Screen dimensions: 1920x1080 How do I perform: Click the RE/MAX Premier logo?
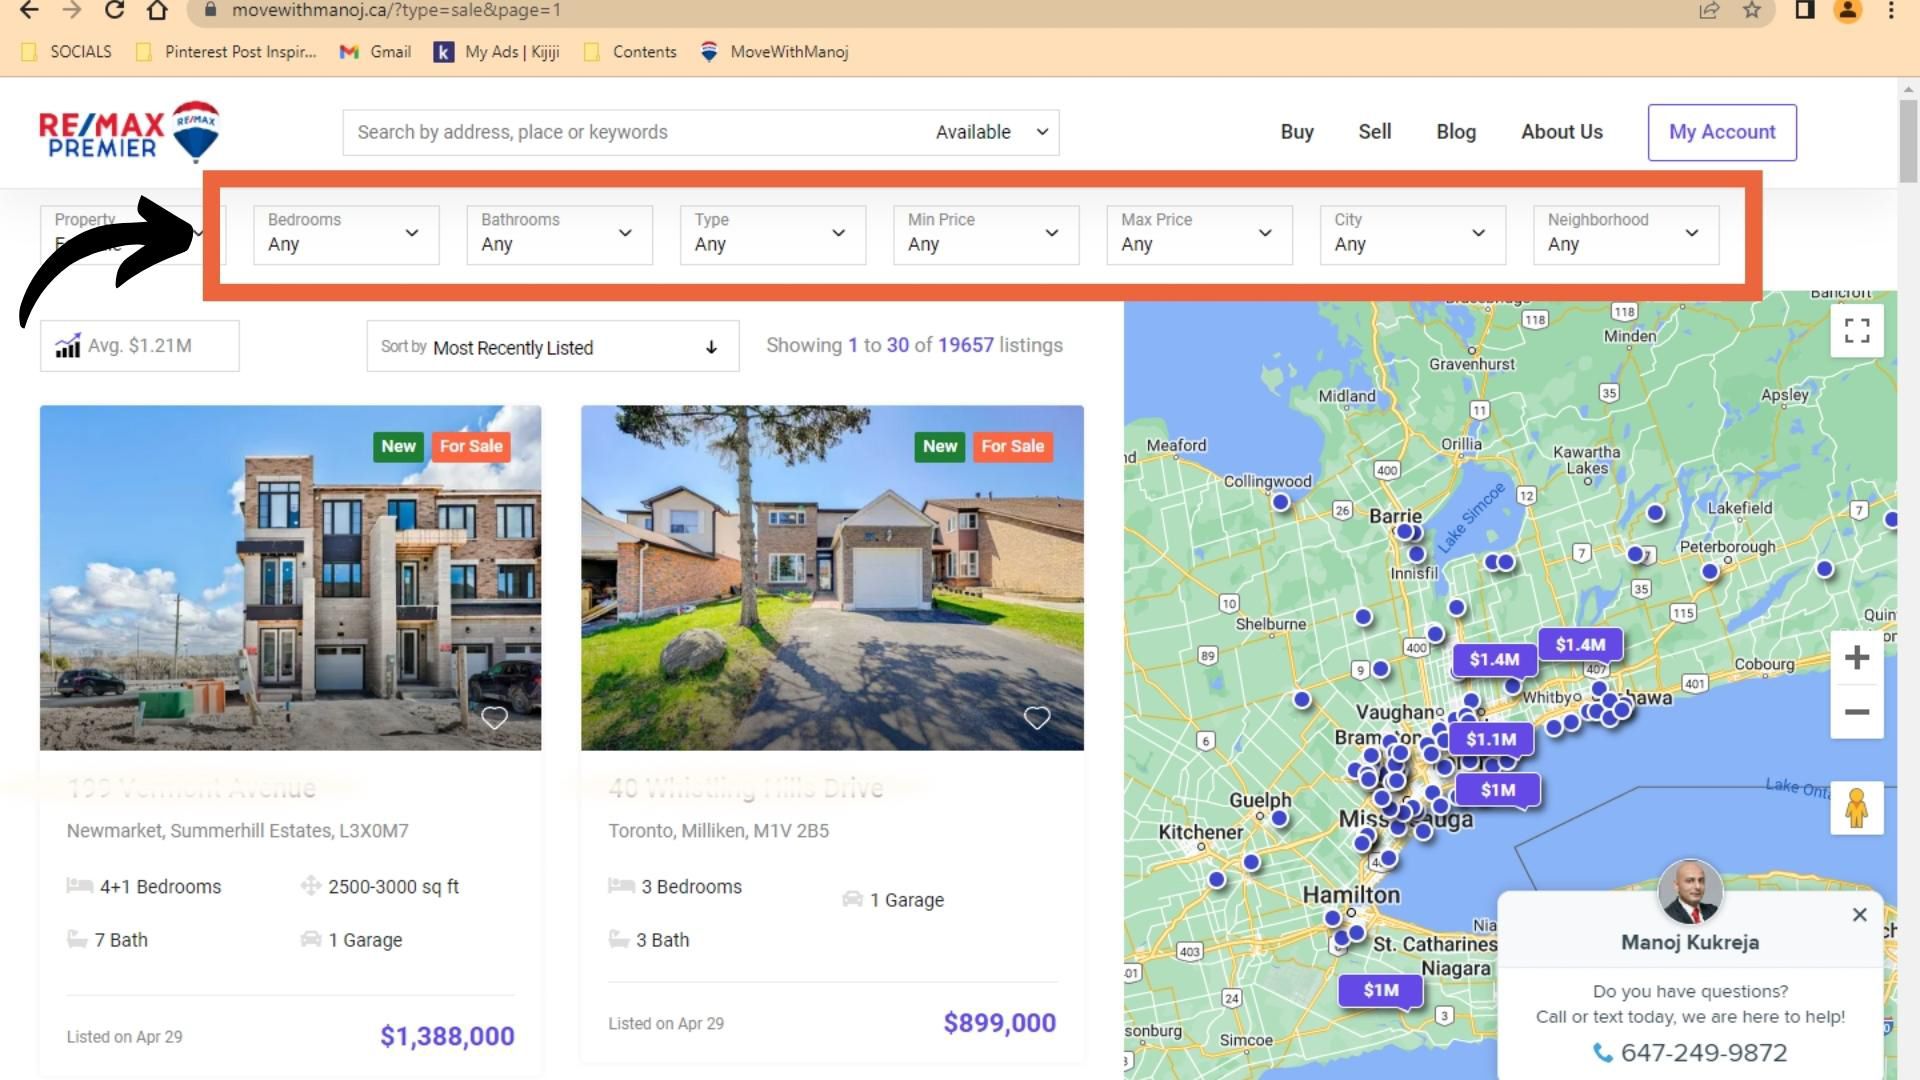(x=129, y=132)
